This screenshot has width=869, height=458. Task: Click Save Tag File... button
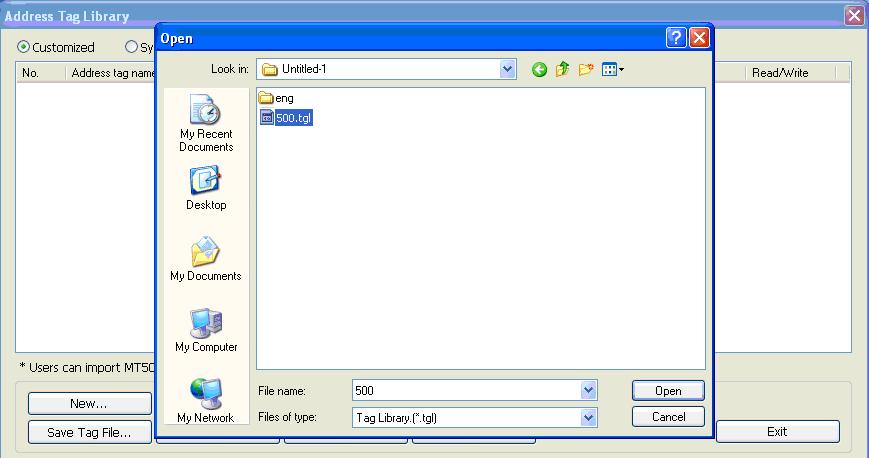(89, 432)
